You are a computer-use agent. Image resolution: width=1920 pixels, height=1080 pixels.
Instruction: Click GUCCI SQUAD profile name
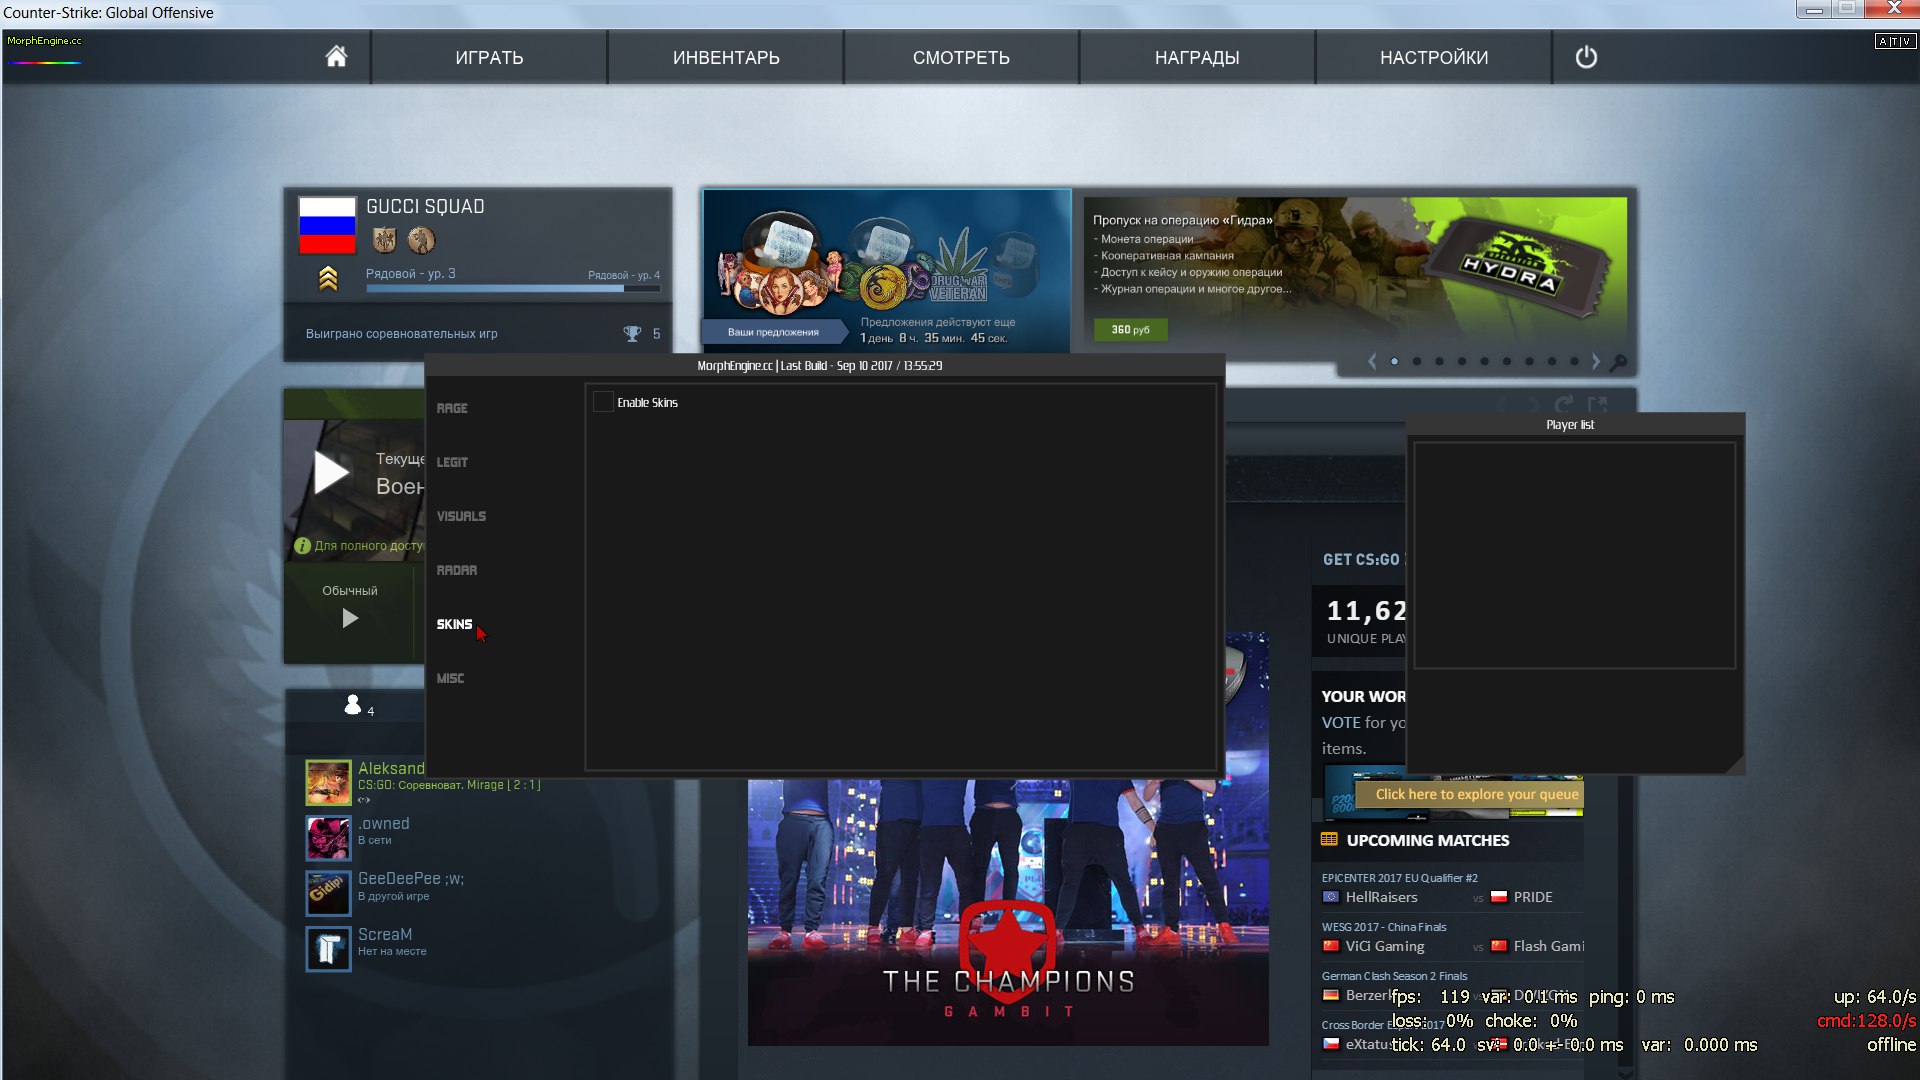pyautogui.click(x=425, y=207)
